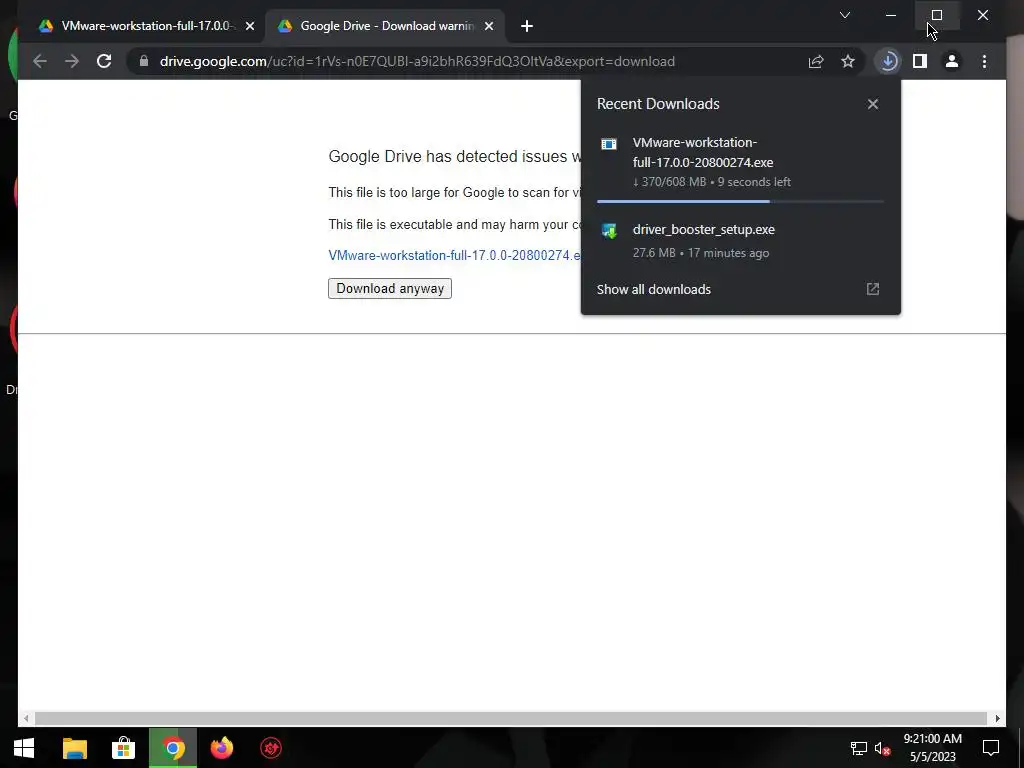Launch Firefox from the taskbar
This screenshot has height=768, width=1024.
coord(222,748)
